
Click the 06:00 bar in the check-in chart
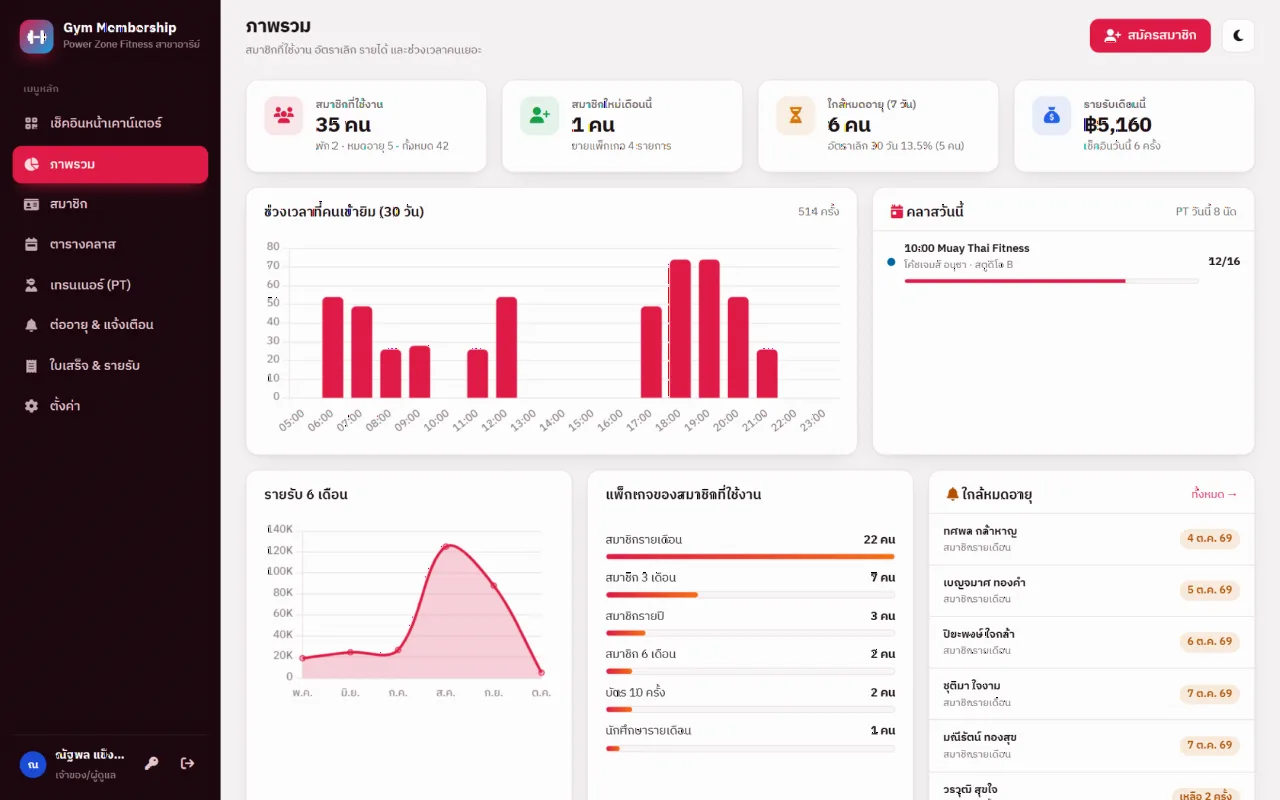[x=333, y=348]
